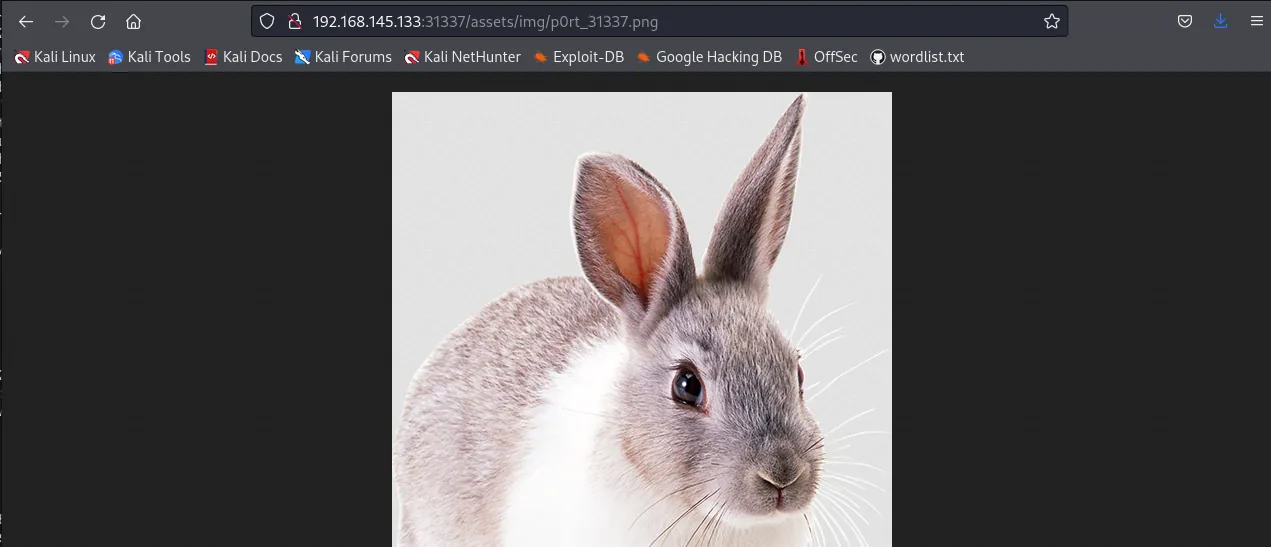
Task: Open the Firefox application menu
Action: [1257, 21]
